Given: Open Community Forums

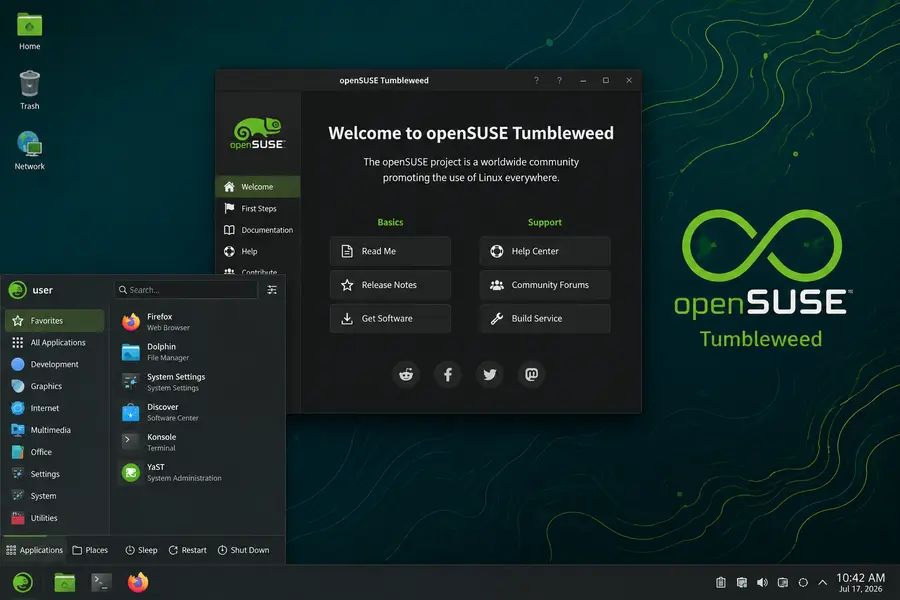Looking at the screenshot, I should coord(545,285).
